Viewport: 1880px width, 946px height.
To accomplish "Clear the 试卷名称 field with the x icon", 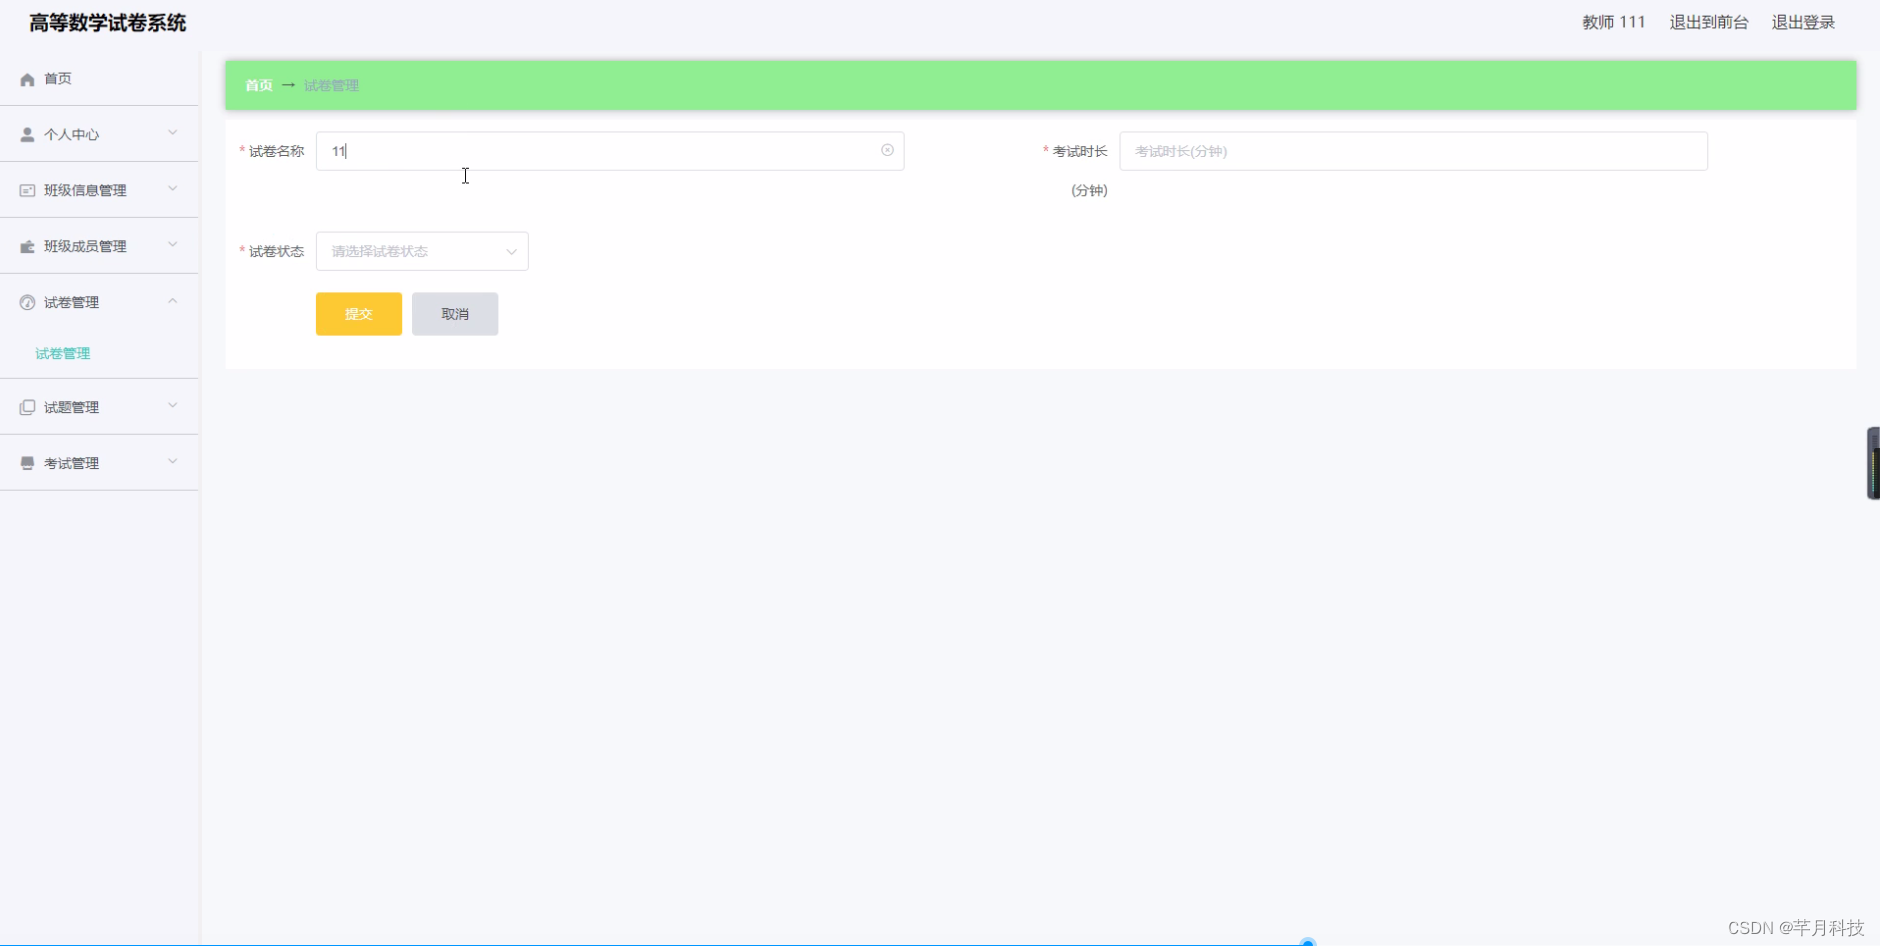I will [x=887, y=150].
